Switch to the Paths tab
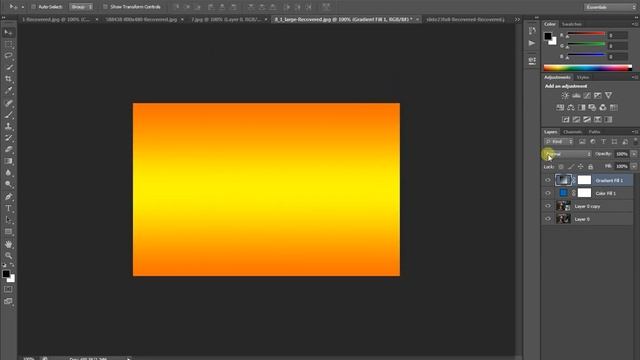This screenshot has width=640, height=360. tap(594, 132)
